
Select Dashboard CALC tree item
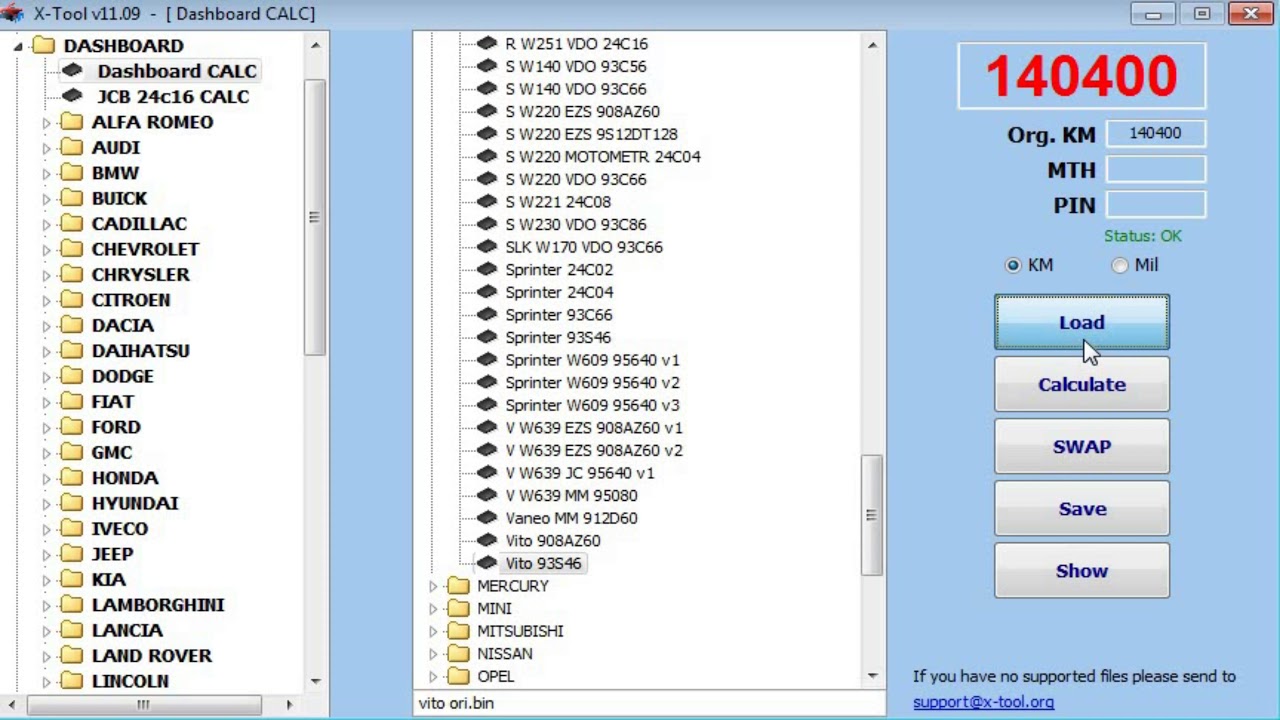pyautogui.click(x=177, y=71)
